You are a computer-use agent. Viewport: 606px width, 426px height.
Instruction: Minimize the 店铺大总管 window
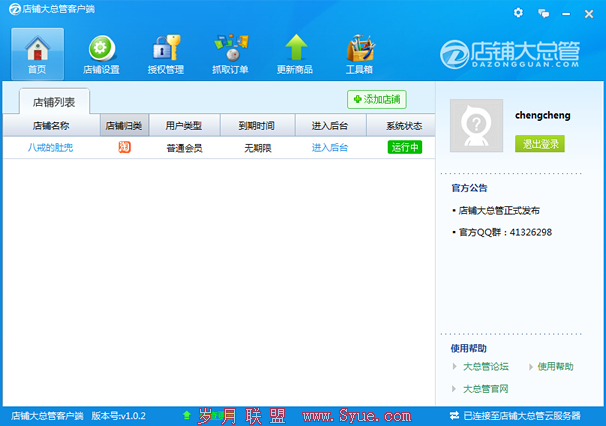point(566,14)
